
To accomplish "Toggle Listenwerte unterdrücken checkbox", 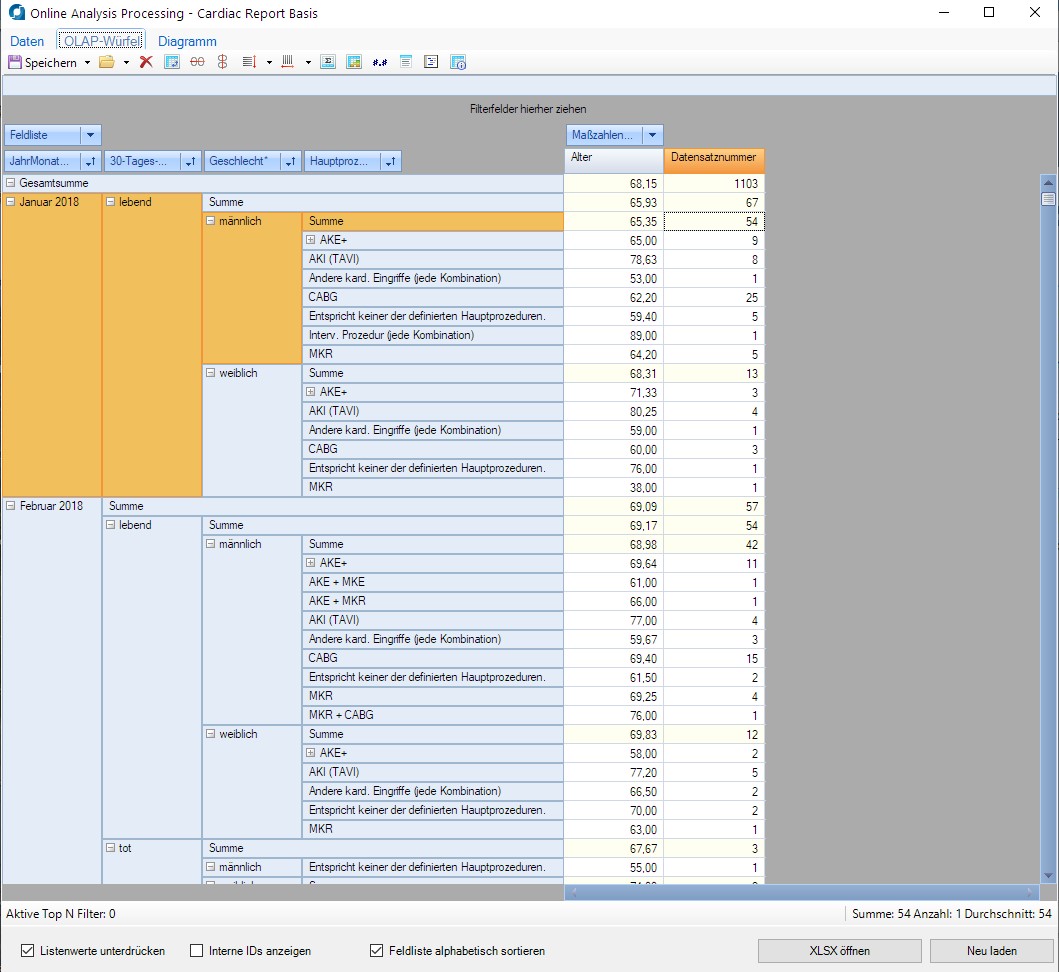I will click(27, 950).
